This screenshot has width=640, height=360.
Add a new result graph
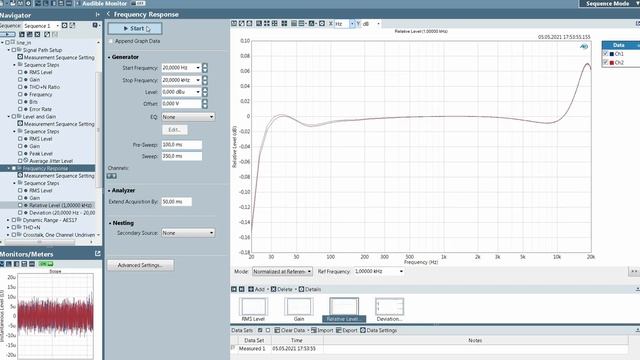click(256, 289)
